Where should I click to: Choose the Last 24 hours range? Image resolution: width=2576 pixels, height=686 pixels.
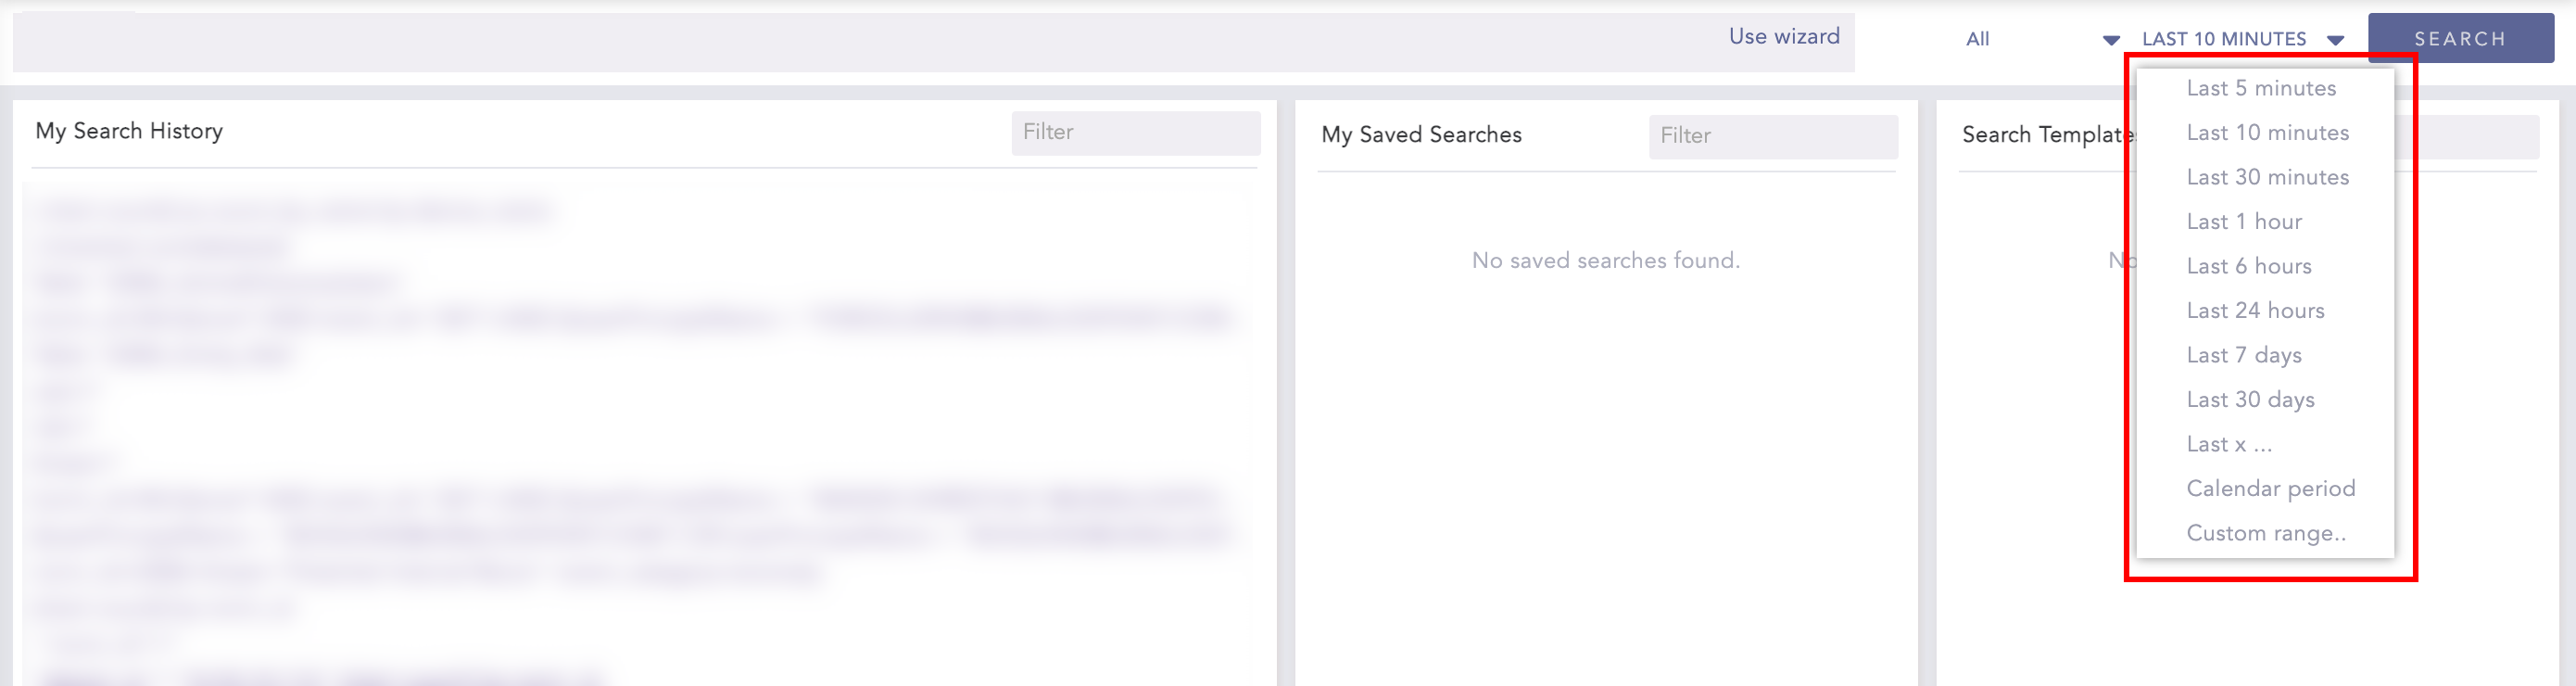[2256, 310]
